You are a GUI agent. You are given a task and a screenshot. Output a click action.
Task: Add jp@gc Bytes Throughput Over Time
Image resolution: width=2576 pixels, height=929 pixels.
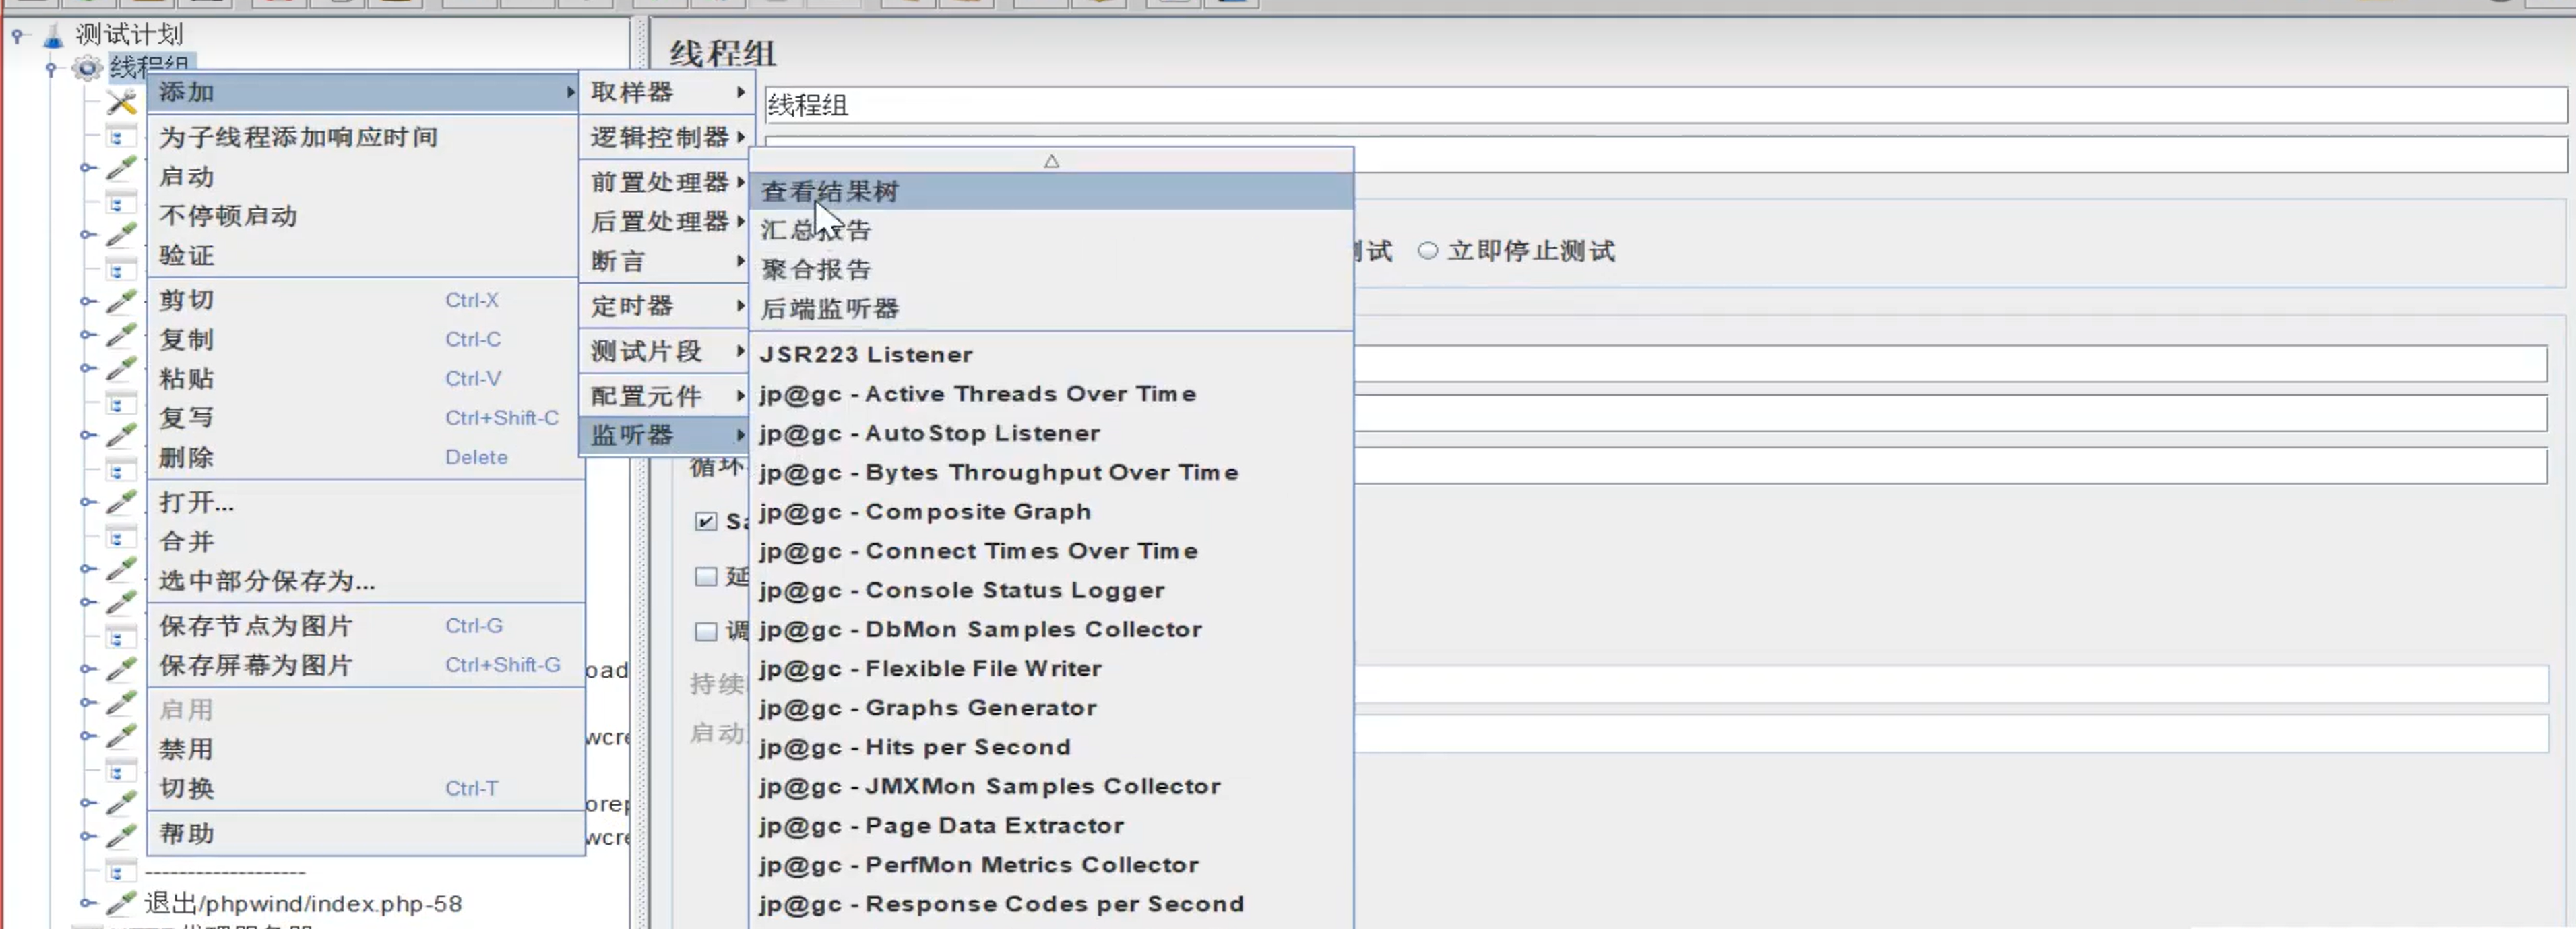(1051, 472)
